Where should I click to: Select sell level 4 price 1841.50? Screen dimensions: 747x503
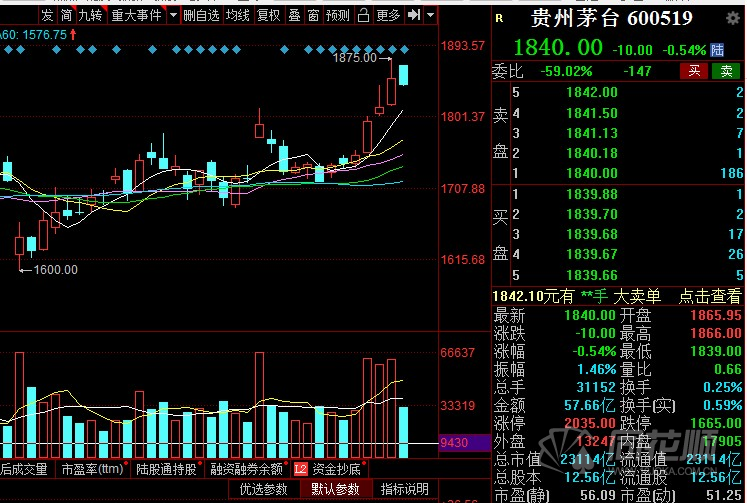coord(592,113)
